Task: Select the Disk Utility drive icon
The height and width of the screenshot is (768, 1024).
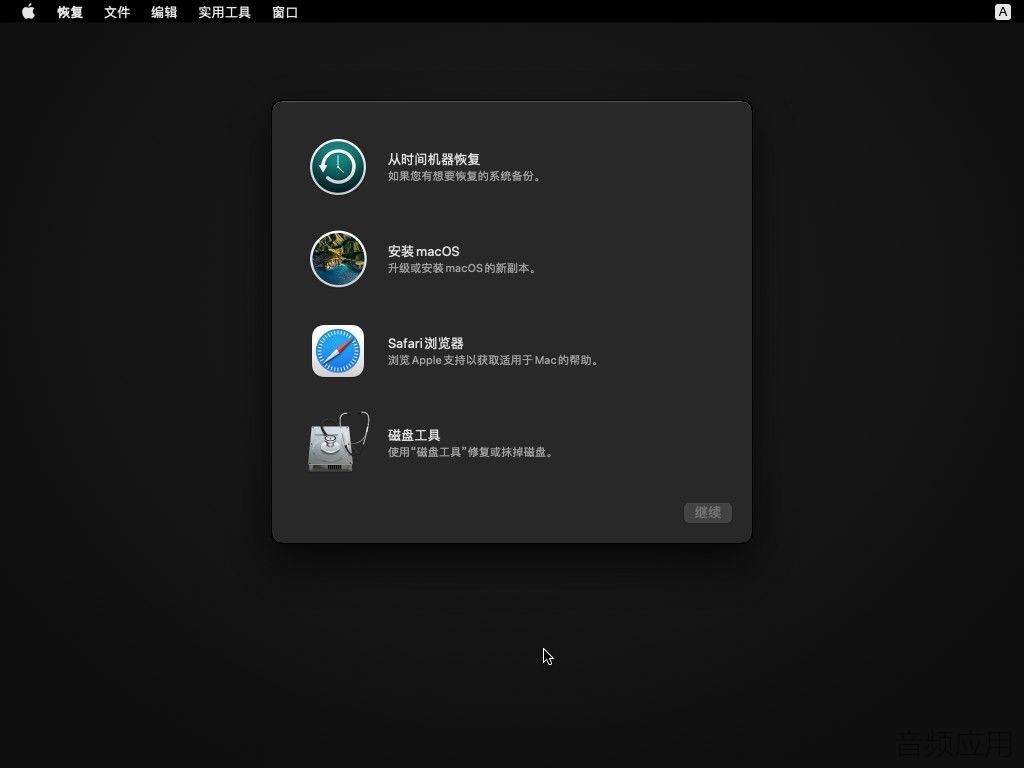Action: pyautogui.click(x=338, y=441)
